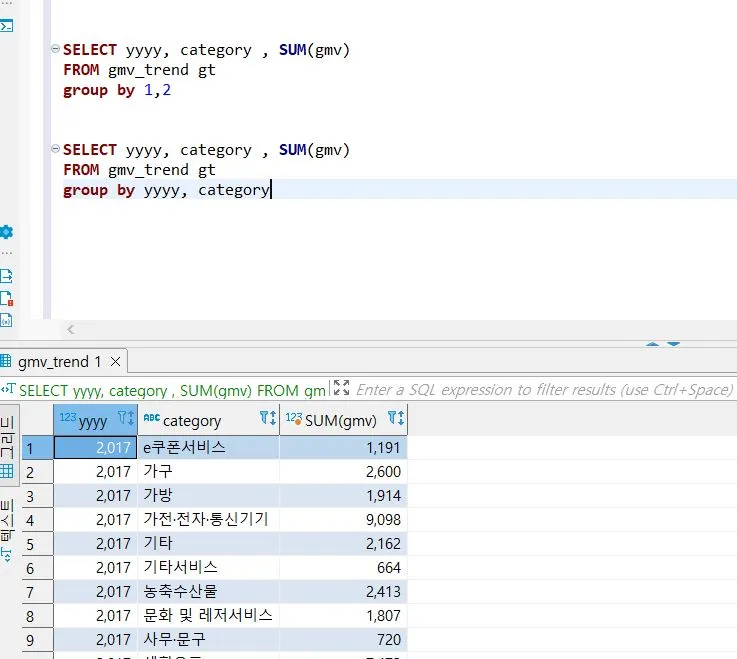Click the 123 type icon on yyyy header
This screenshot has height=659, width=737.
tap(68, 417)
